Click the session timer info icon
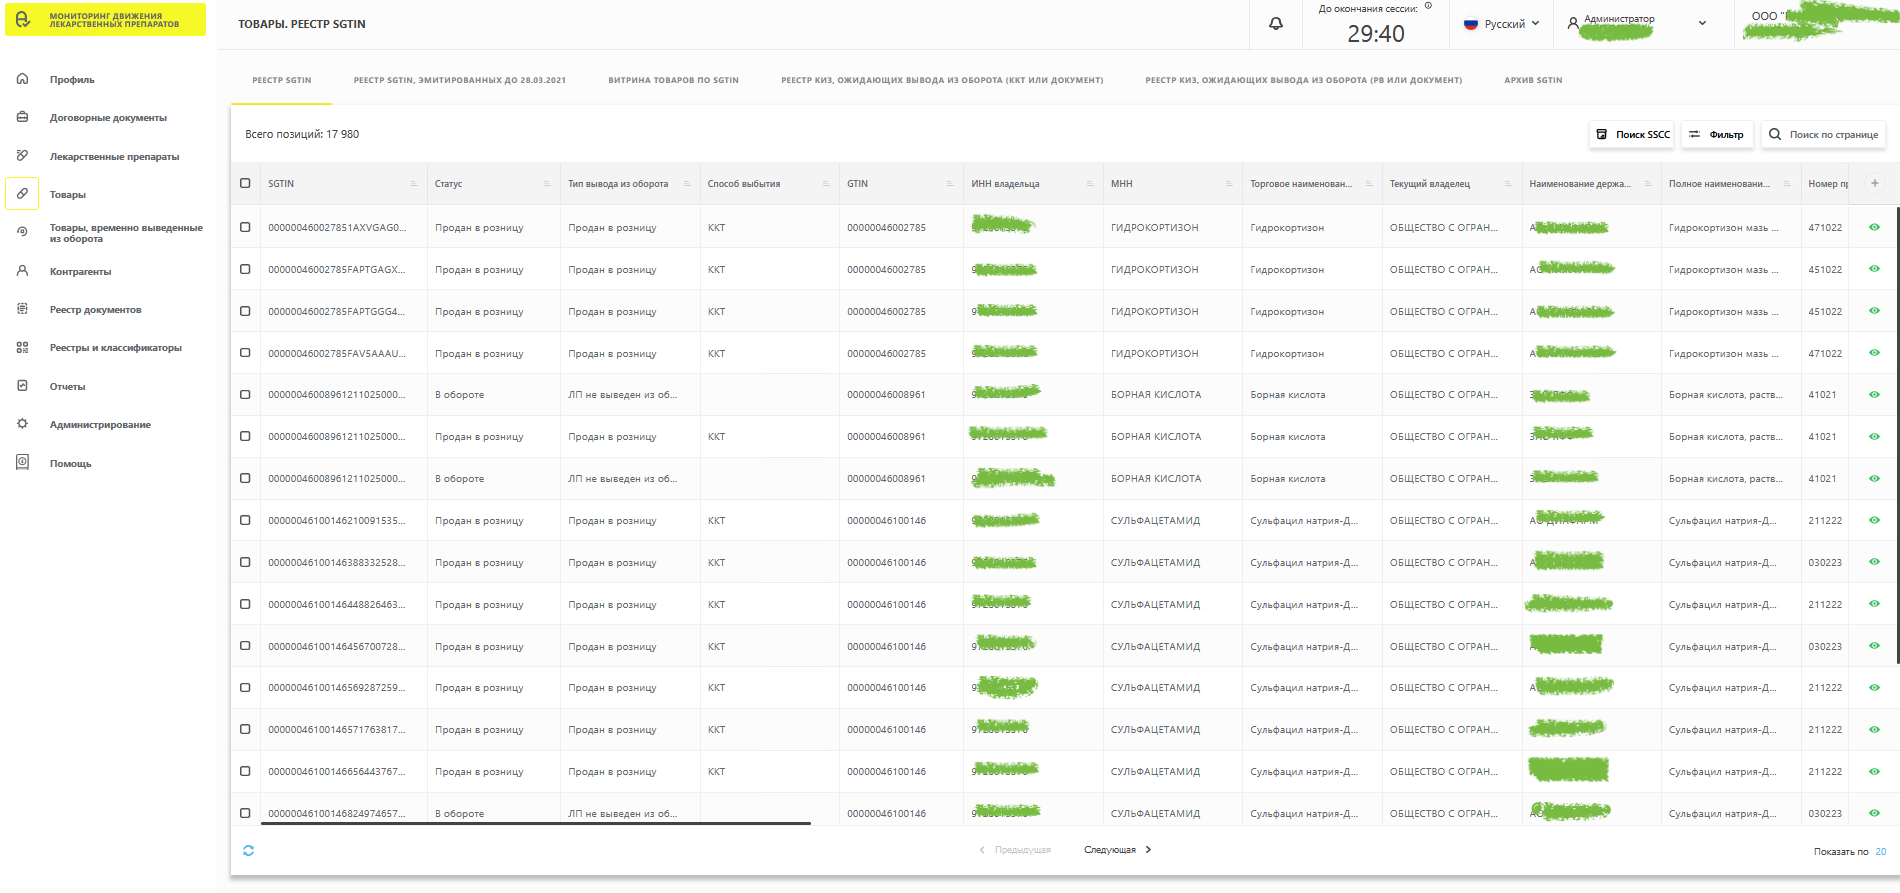1900x893 pixels. pos(1428,6)
